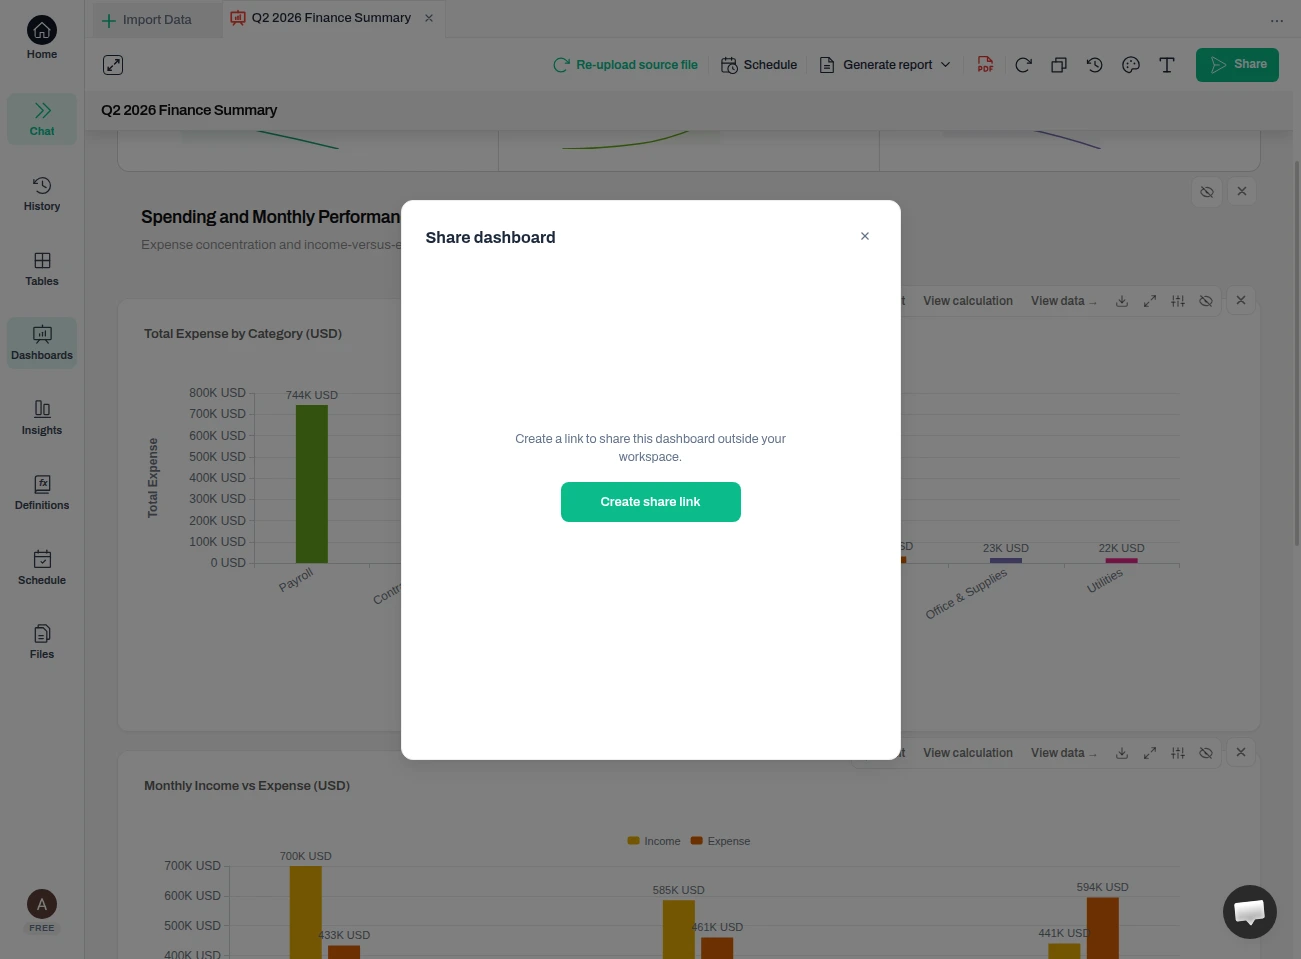Remove the Total Expense by Category chart

pyautogui.click(x=1241, y=300)
